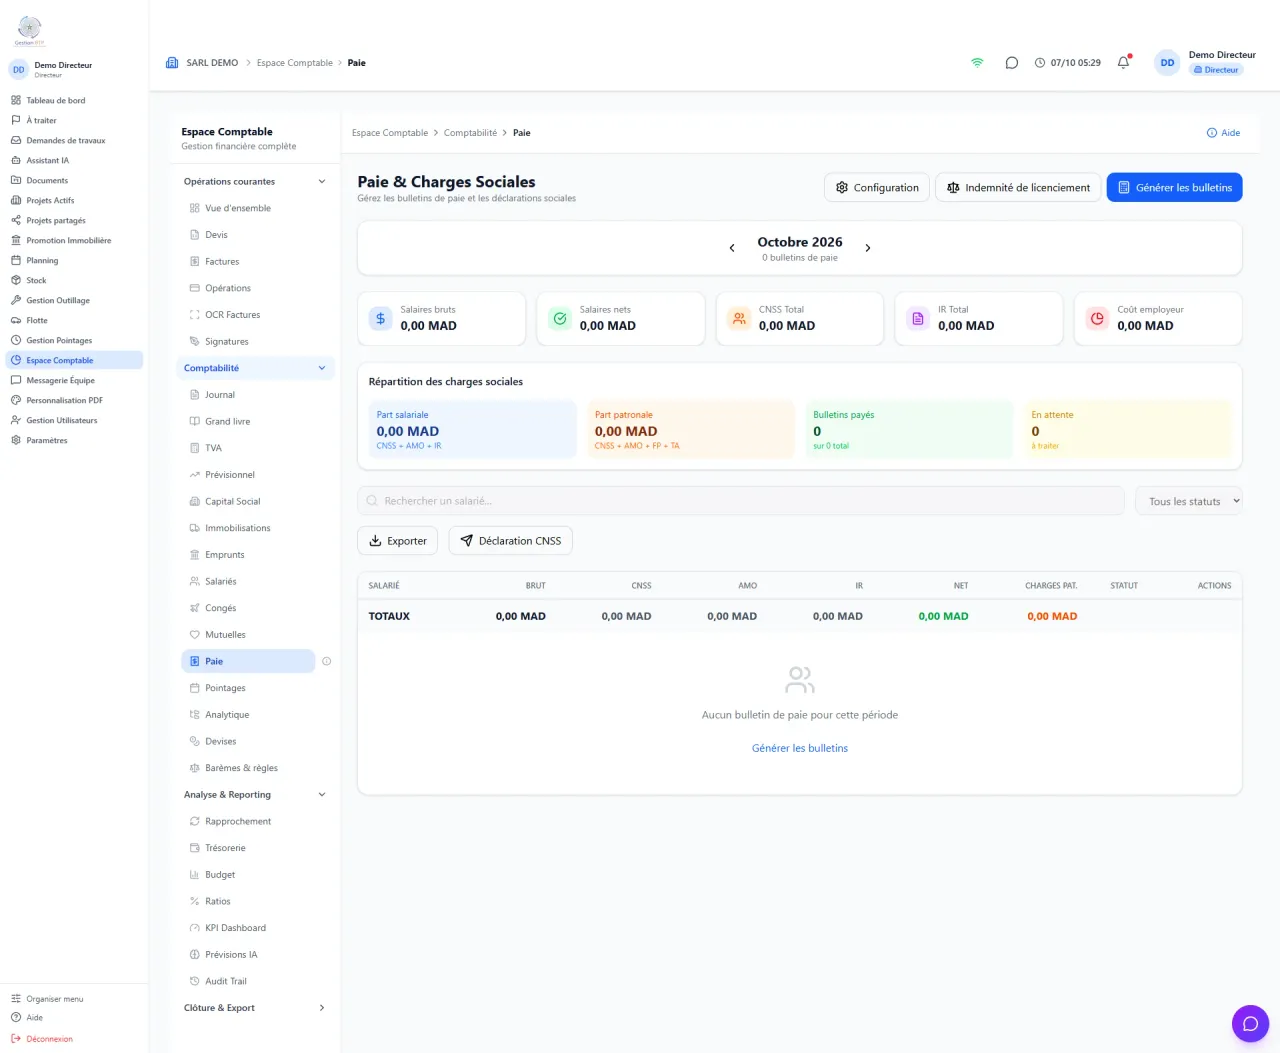Click the Configuration button
This screenshot has height=1053, width=1280.
877,187
